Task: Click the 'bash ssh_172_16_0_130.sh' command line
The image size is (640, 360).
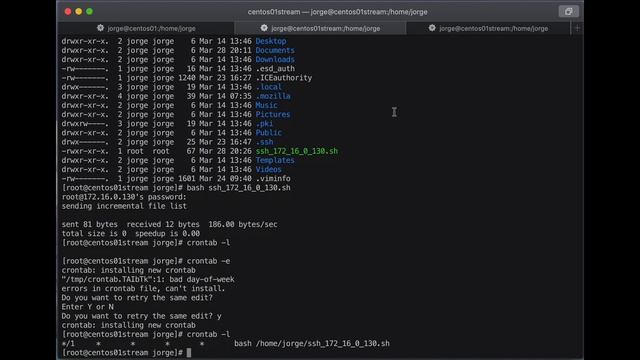Action: [x=238, y=188]
